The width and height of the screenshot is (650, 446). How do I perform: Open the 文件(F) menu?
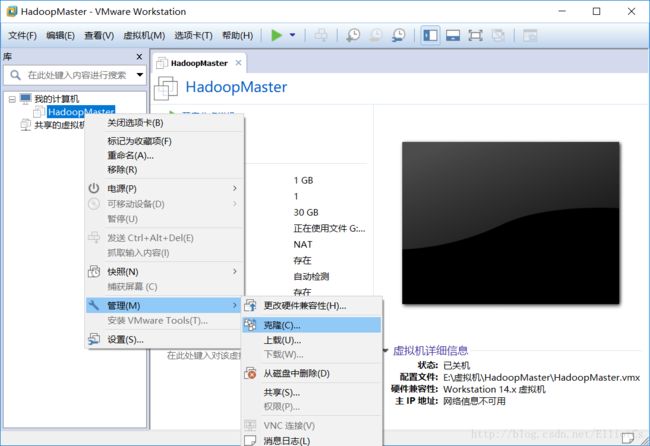tap(22, 36)
